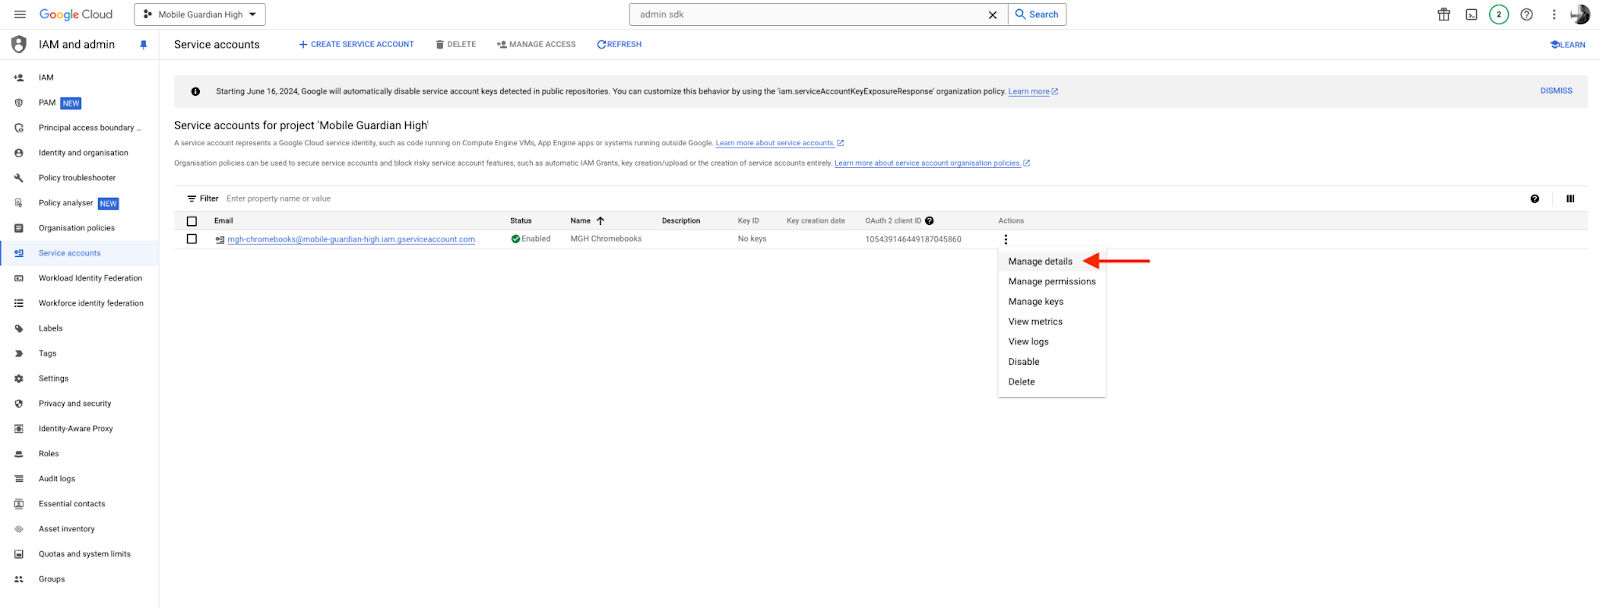This screenshot has height=608, width=1600.
Task: Open the notifications badge showing 2
Action: click(1498, 15)
